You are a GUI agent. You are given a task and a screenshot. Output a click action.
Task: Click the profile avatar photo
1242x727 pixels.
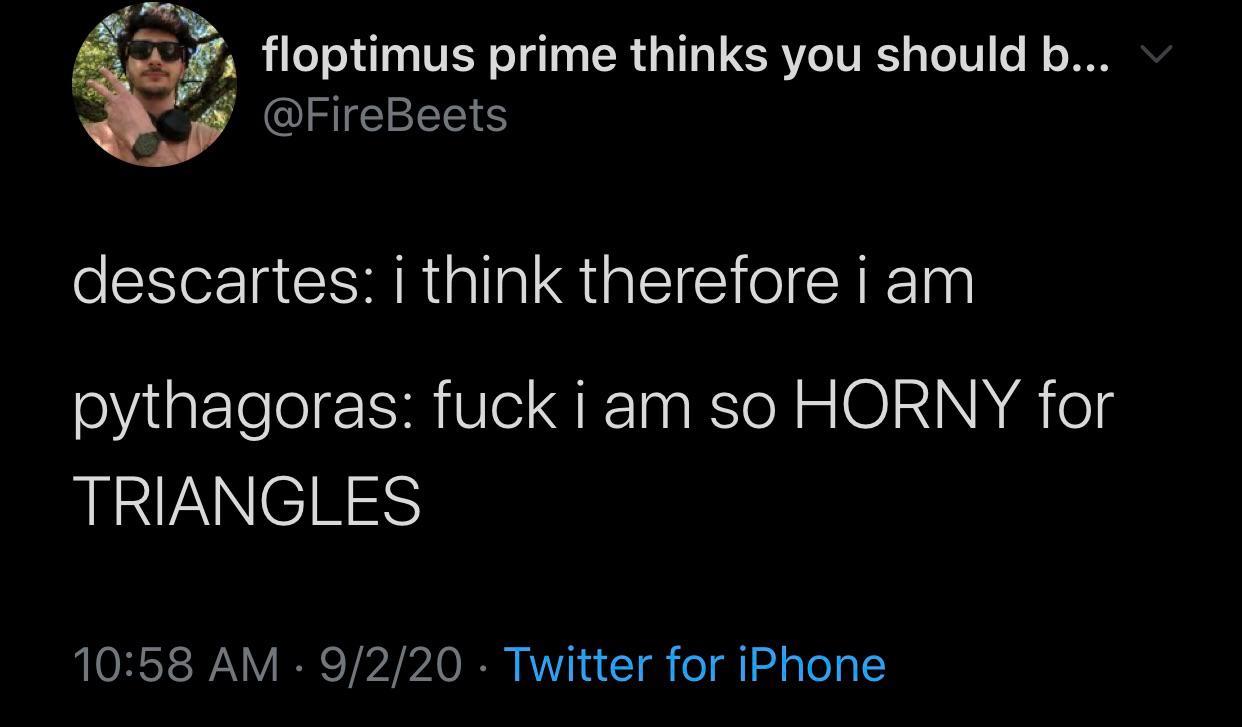pyautogui.click(x=155, y=83)
